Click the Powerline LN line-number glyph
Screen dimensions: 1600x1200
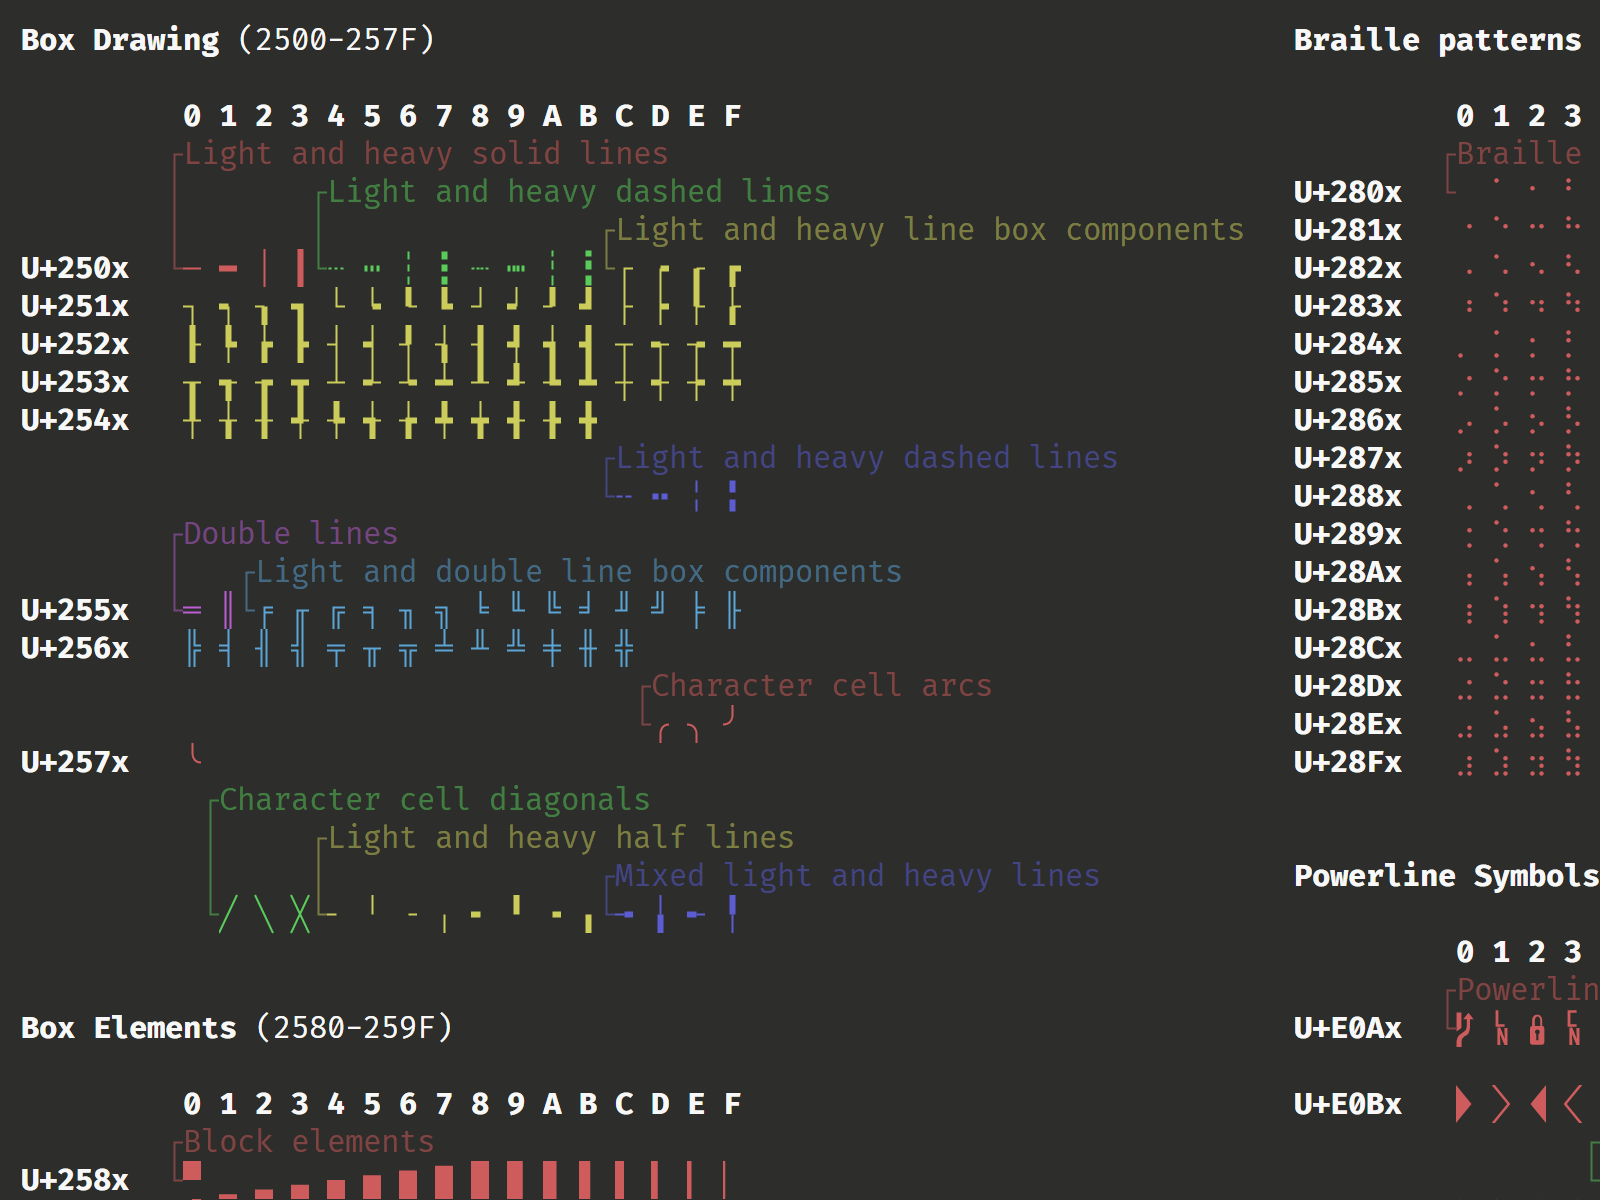point(1501,1028)
